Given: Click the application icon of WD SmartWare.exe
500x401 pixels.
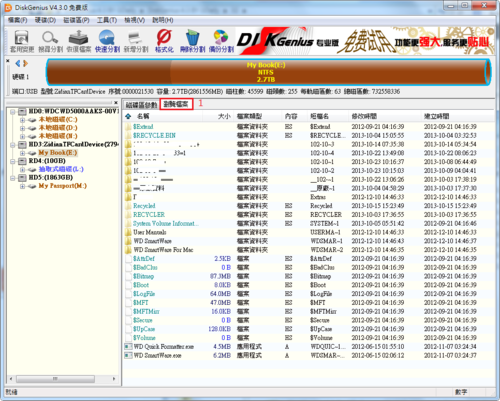Looking at the screenshot, I should pyautogui.click(x=128, y=355).
